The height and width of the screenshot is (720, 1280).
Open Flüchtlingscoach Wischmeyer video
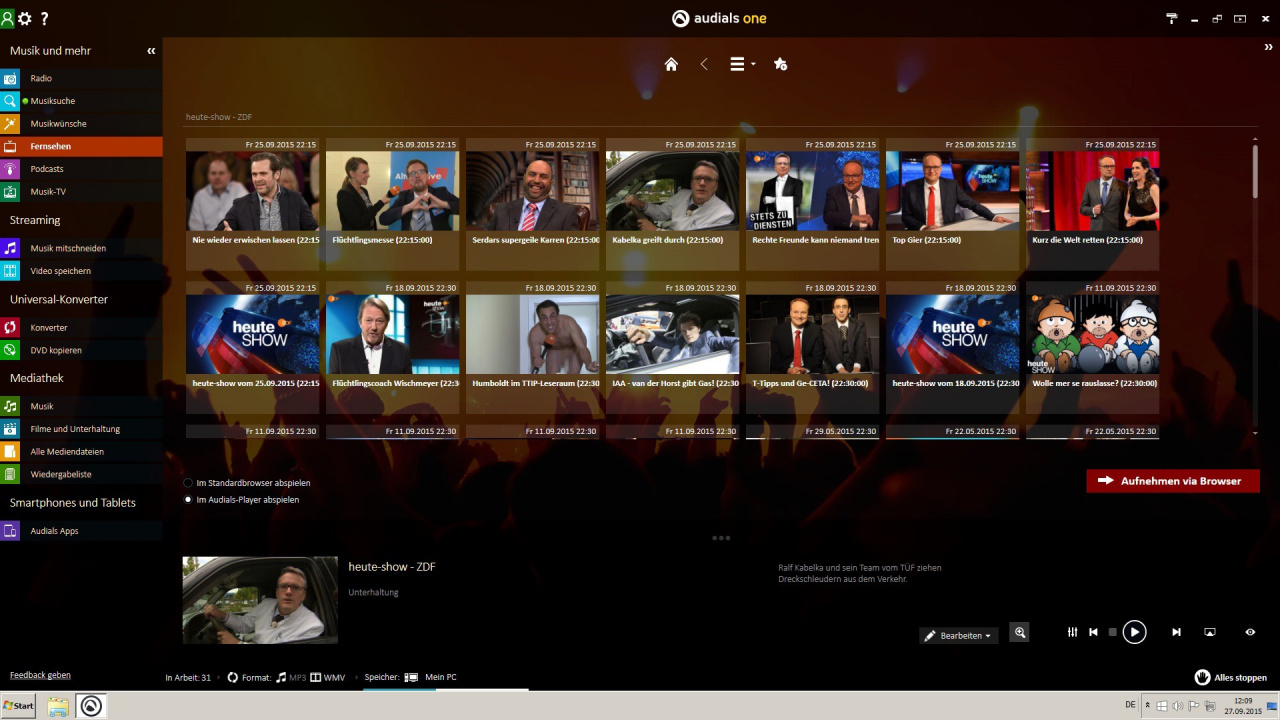[393, 334]
